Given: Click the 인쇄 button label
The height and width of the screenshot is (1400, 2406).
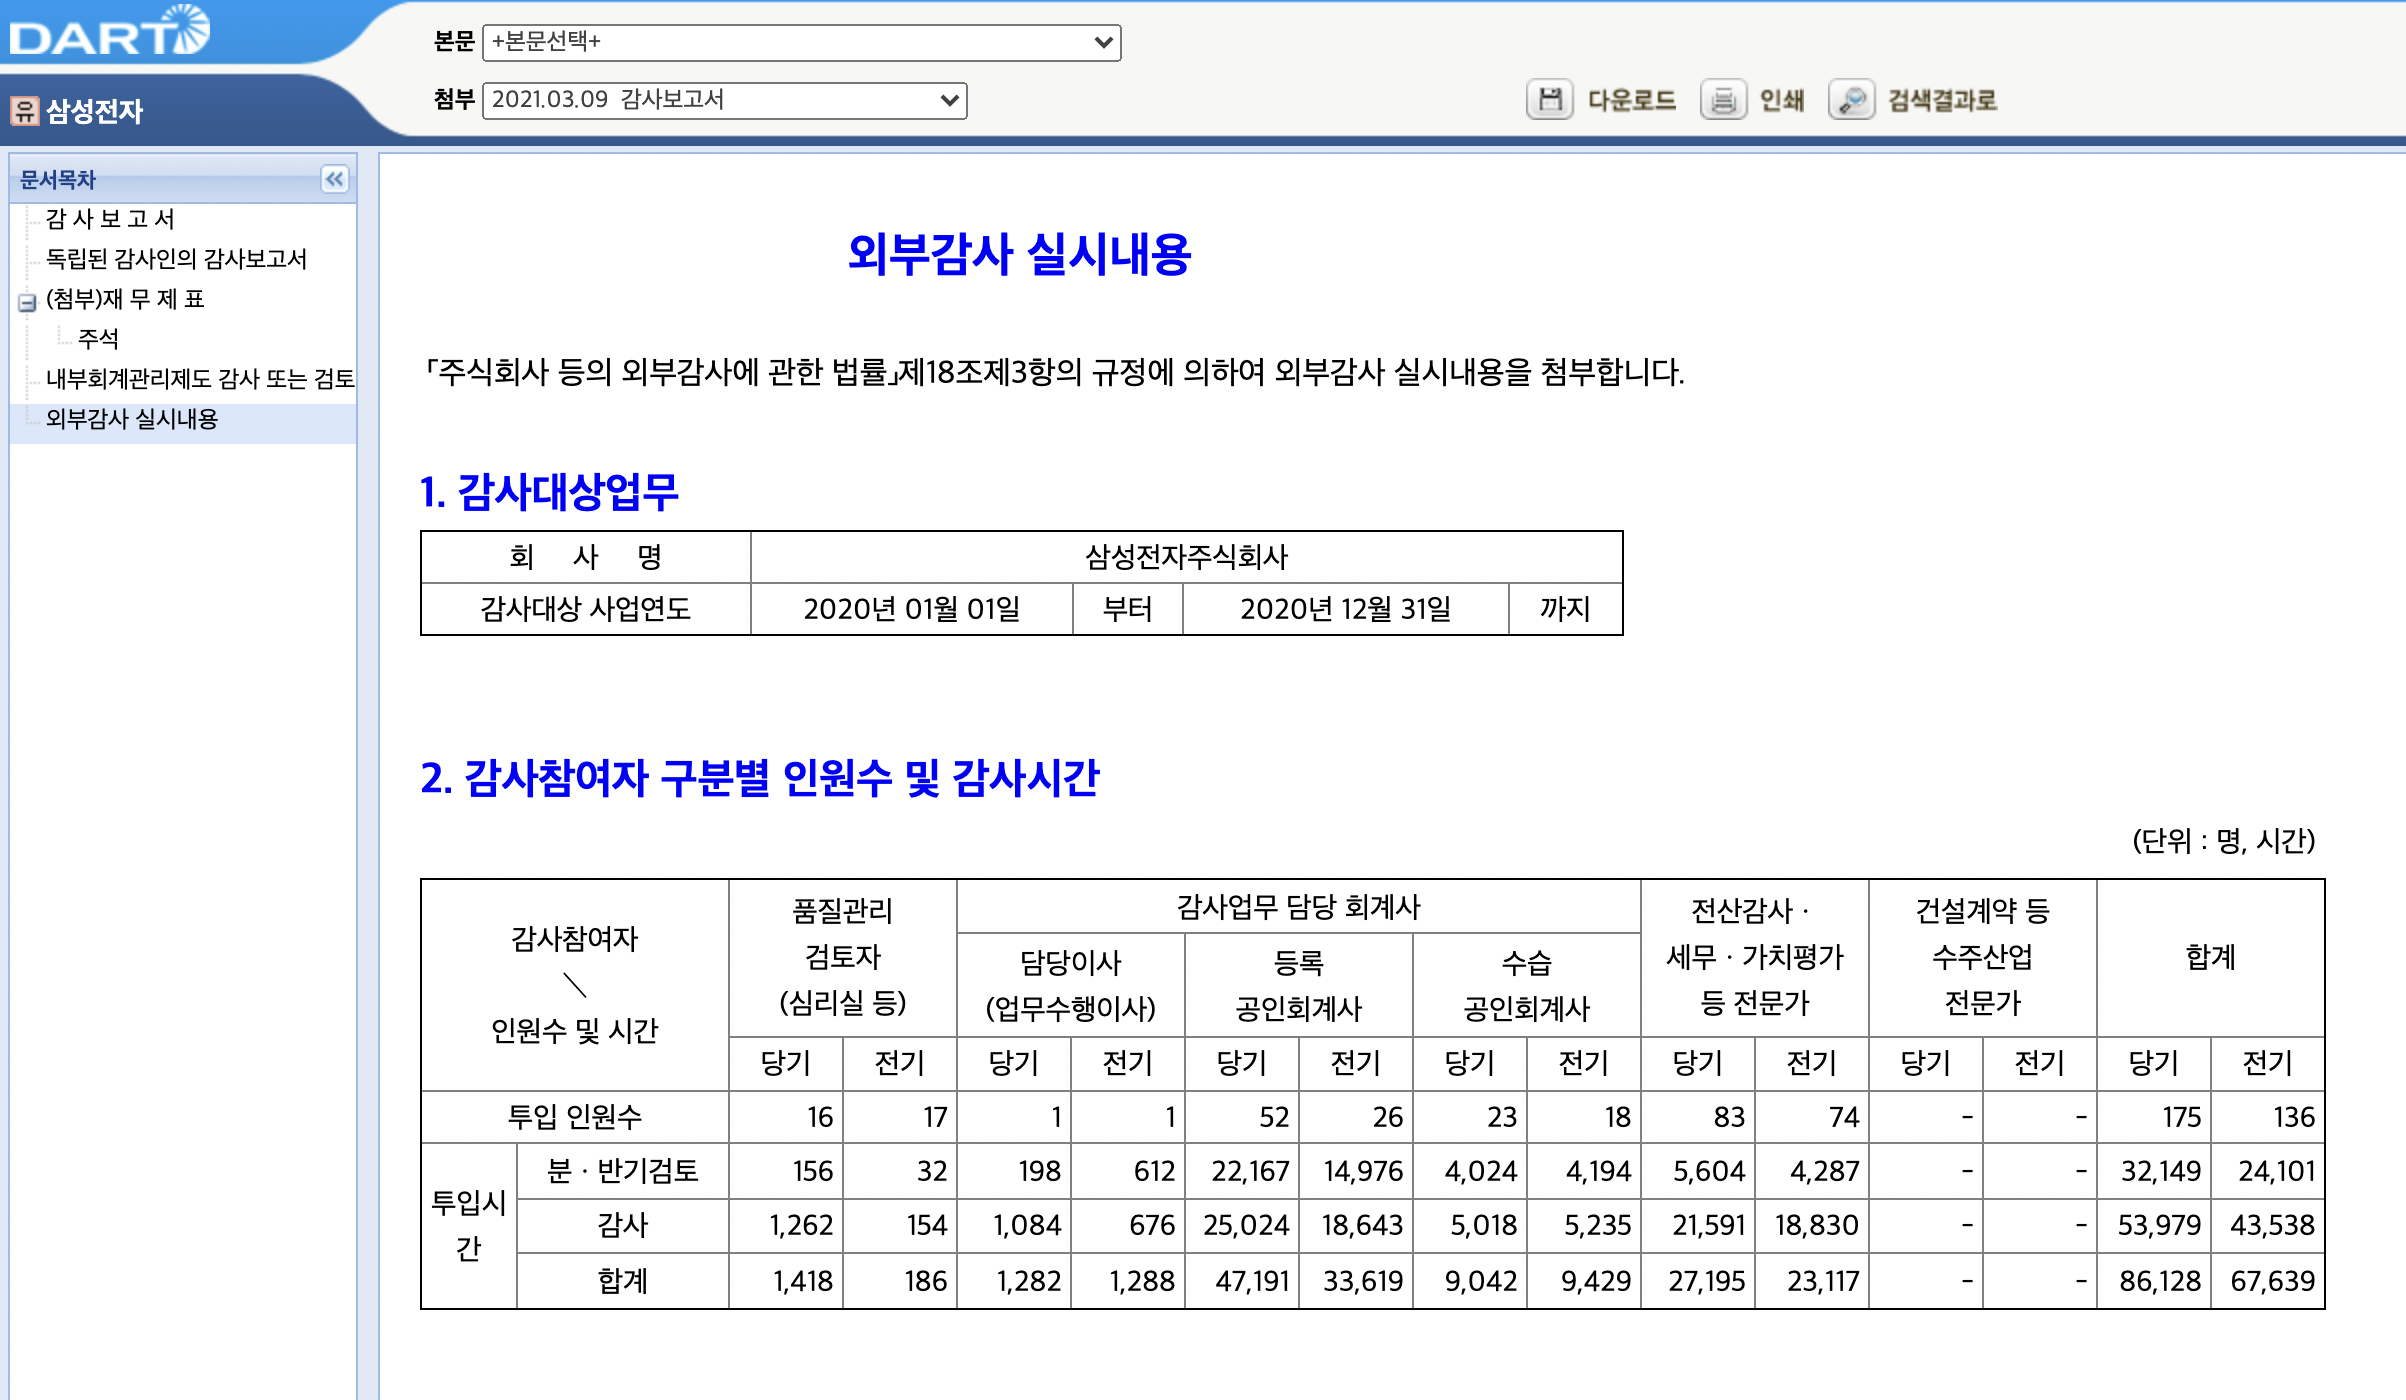Looking at the screenshot, I should point(1781,100).
